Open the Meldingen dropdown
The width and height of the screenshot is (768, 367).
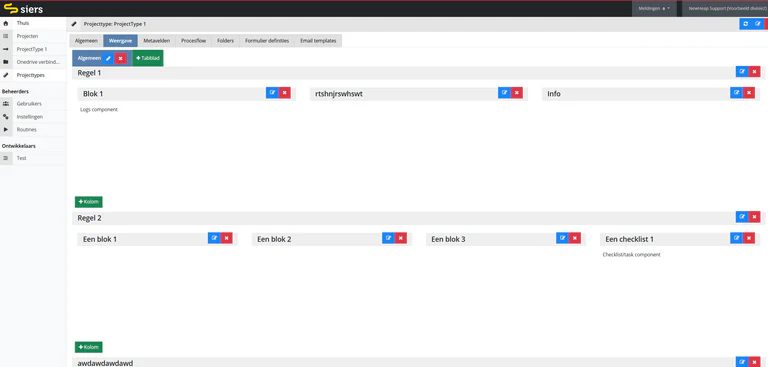(654, 8)
